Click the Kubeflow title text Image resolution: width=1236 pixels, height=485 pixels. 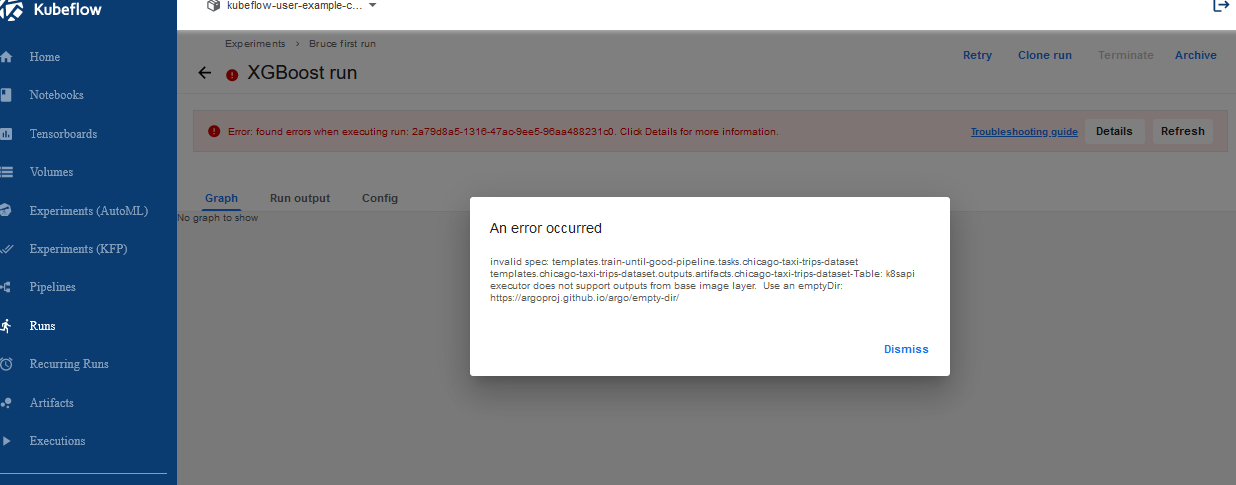point(67,9)
